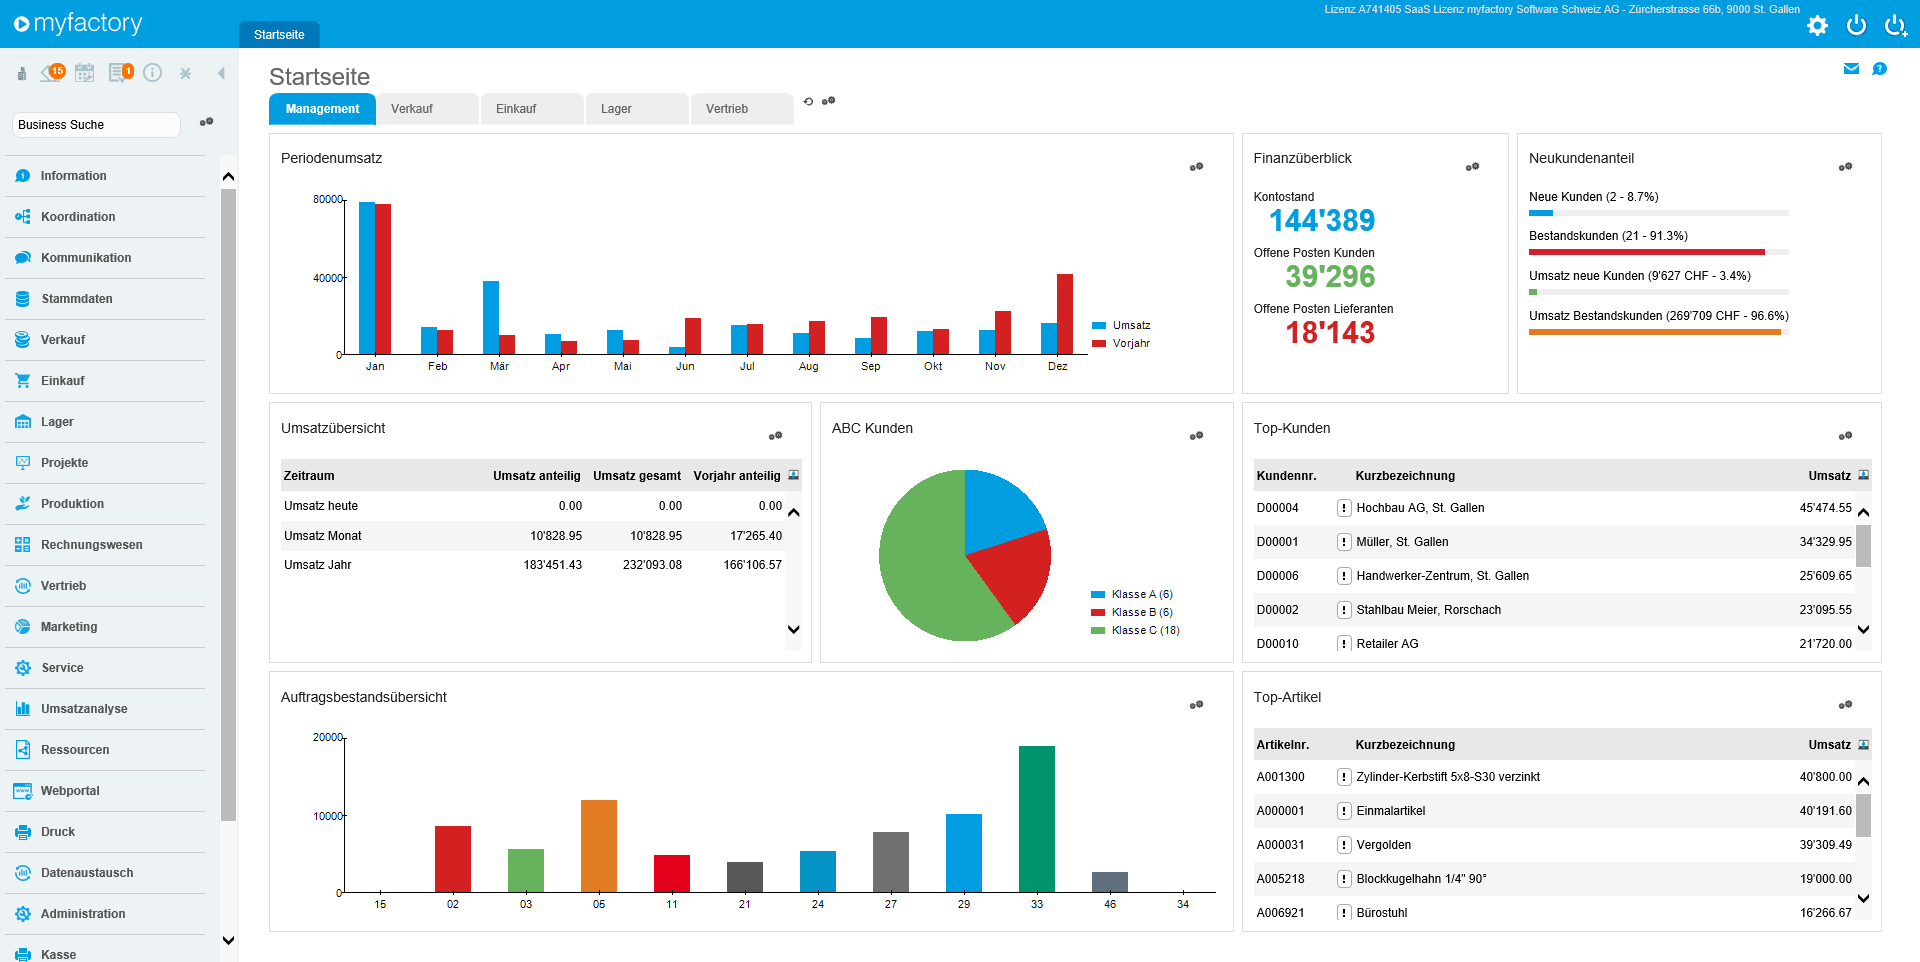Click the blue mail envelope icon
Image resolution: width=1920 pixels, height=962 pixels.
[x=1851, y=69]
